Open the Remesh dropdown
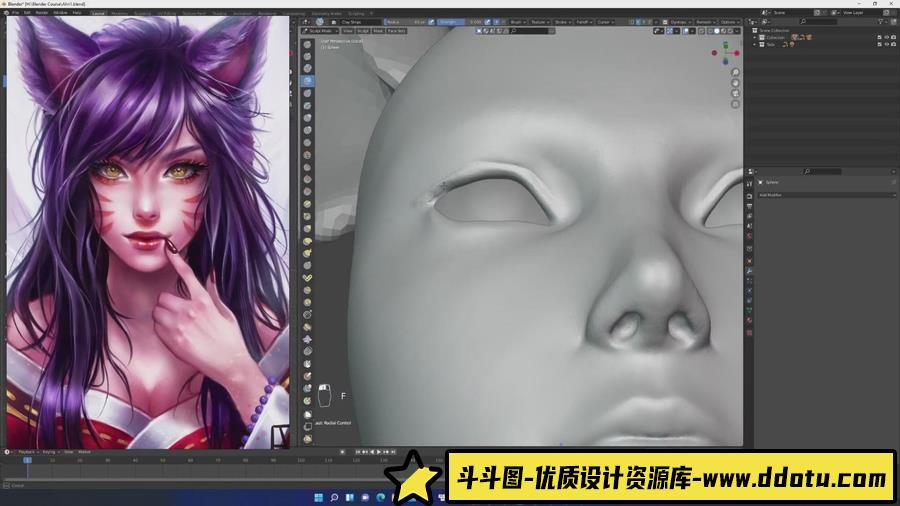900x506 pixels. 705,22
